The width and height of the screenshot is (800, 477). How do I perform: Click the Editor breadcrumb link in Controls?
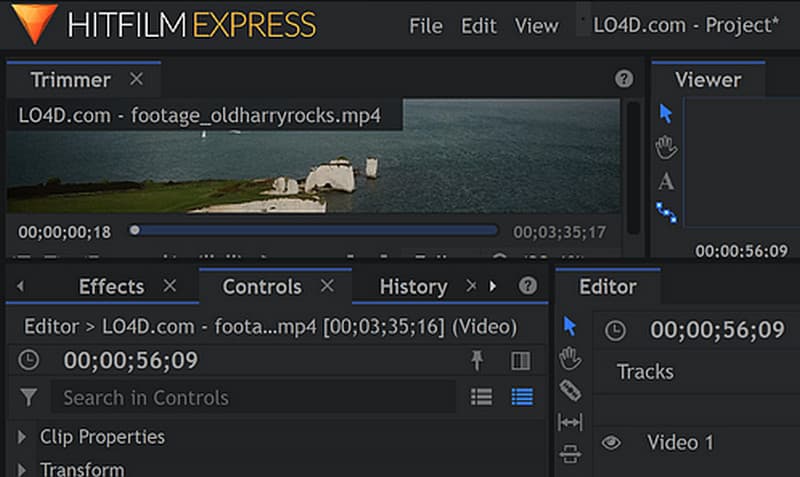point(52,327)
